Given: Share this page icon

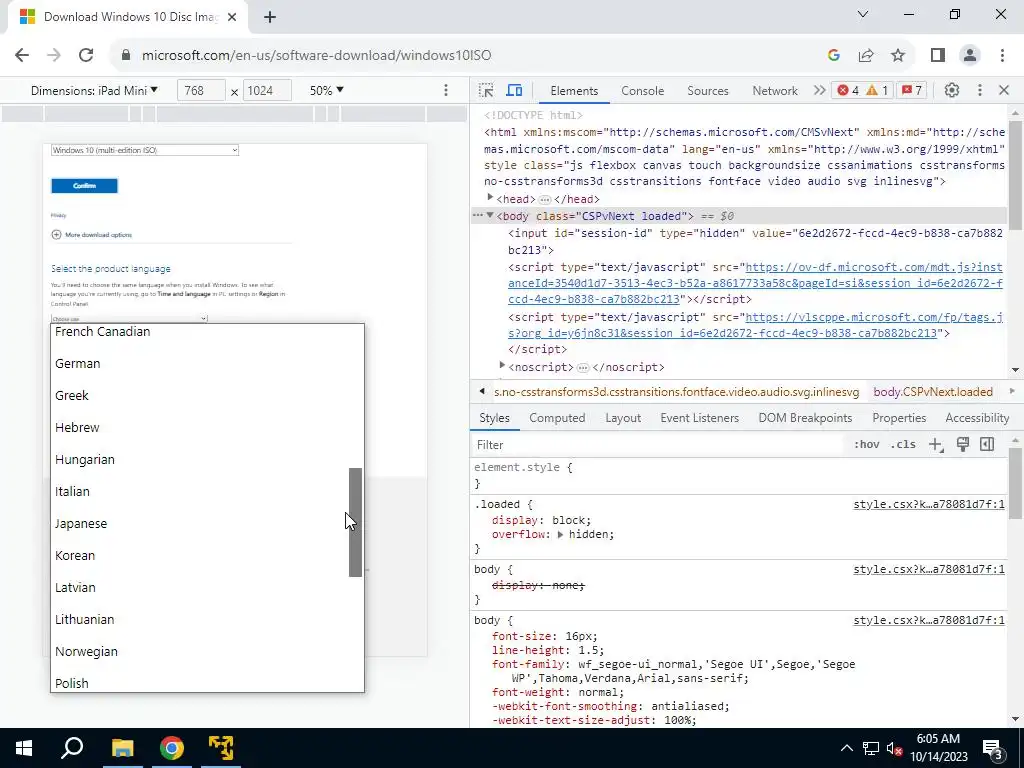Looking at the screenshot, I should pyautogui.click(x=866, y=56).
